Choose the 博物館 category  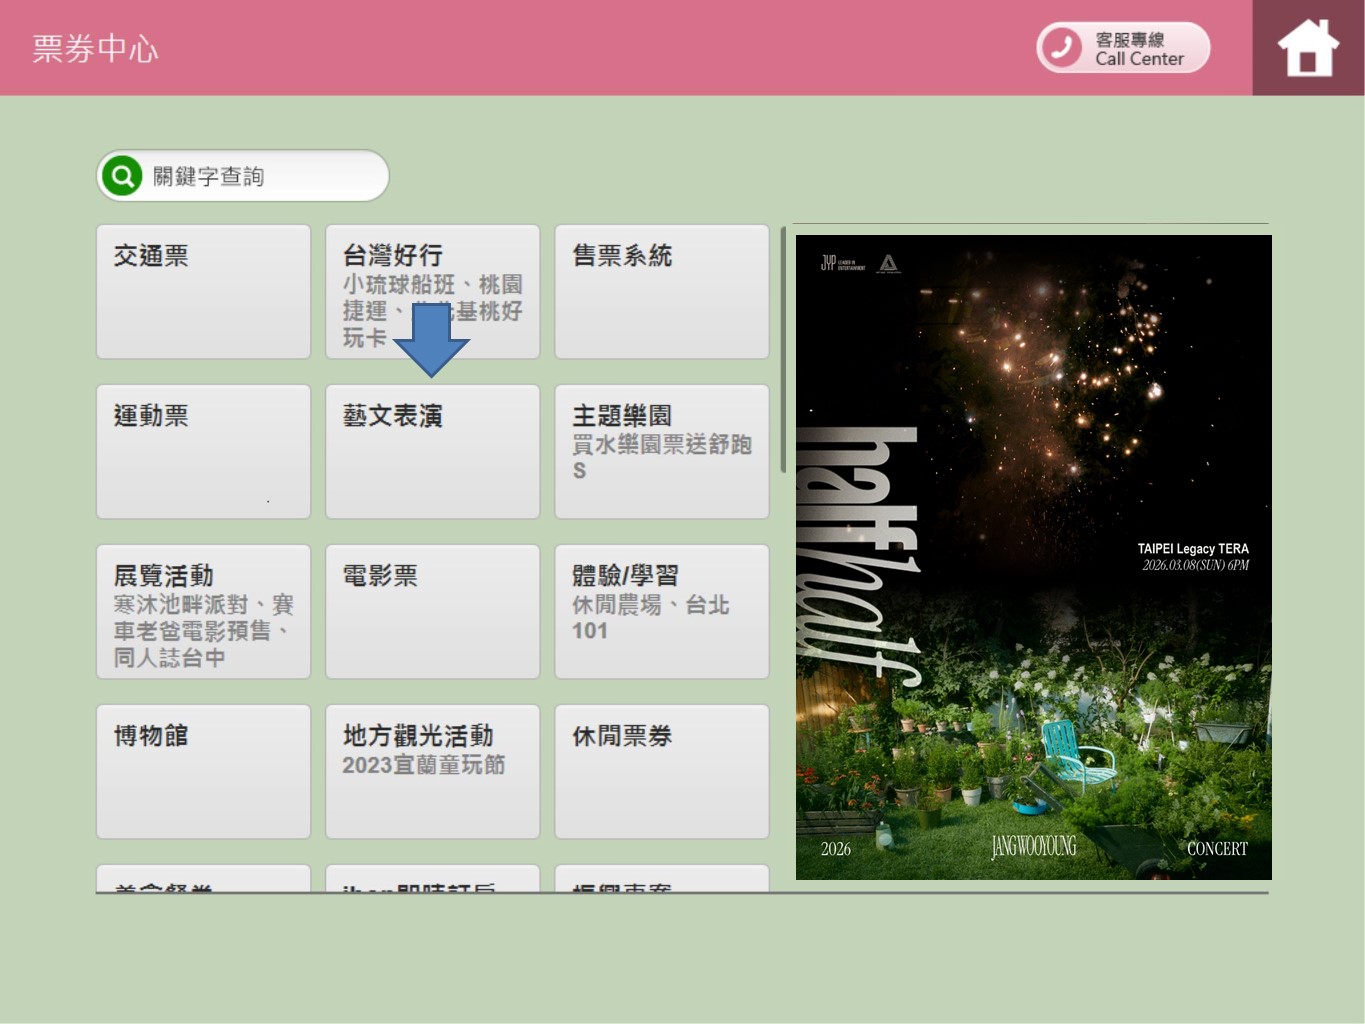click(x=203, y=771)
